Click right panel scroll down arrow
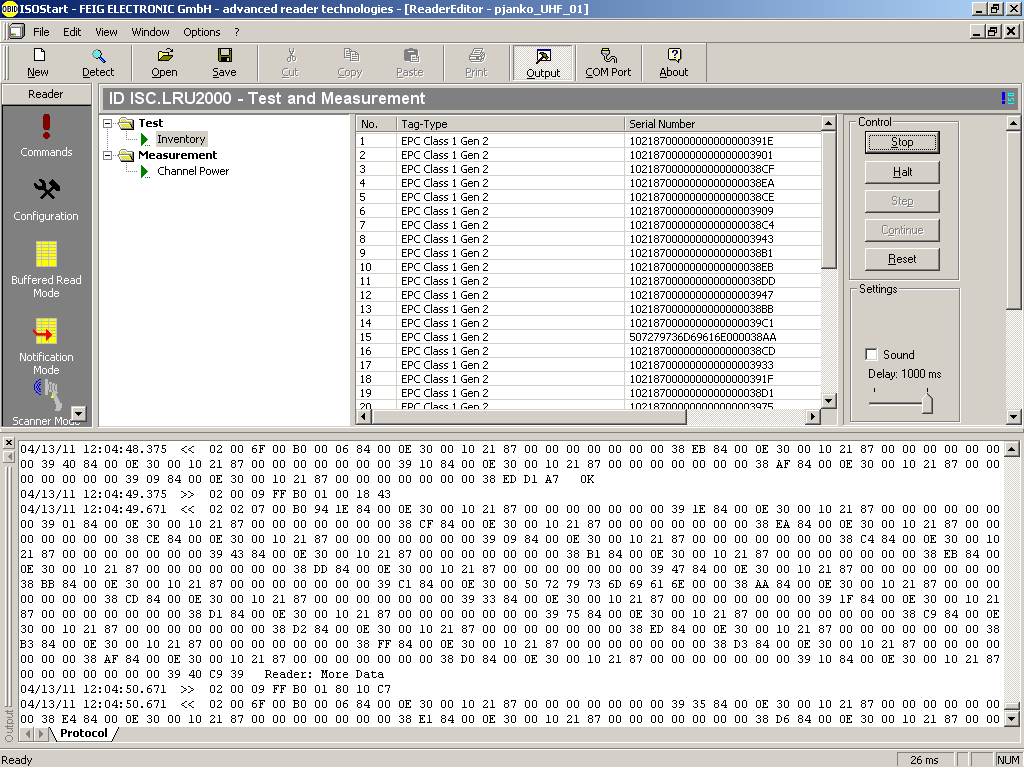Image resolution: width=1024 pixels, height=768 pixels. [x=1013, y=417]
